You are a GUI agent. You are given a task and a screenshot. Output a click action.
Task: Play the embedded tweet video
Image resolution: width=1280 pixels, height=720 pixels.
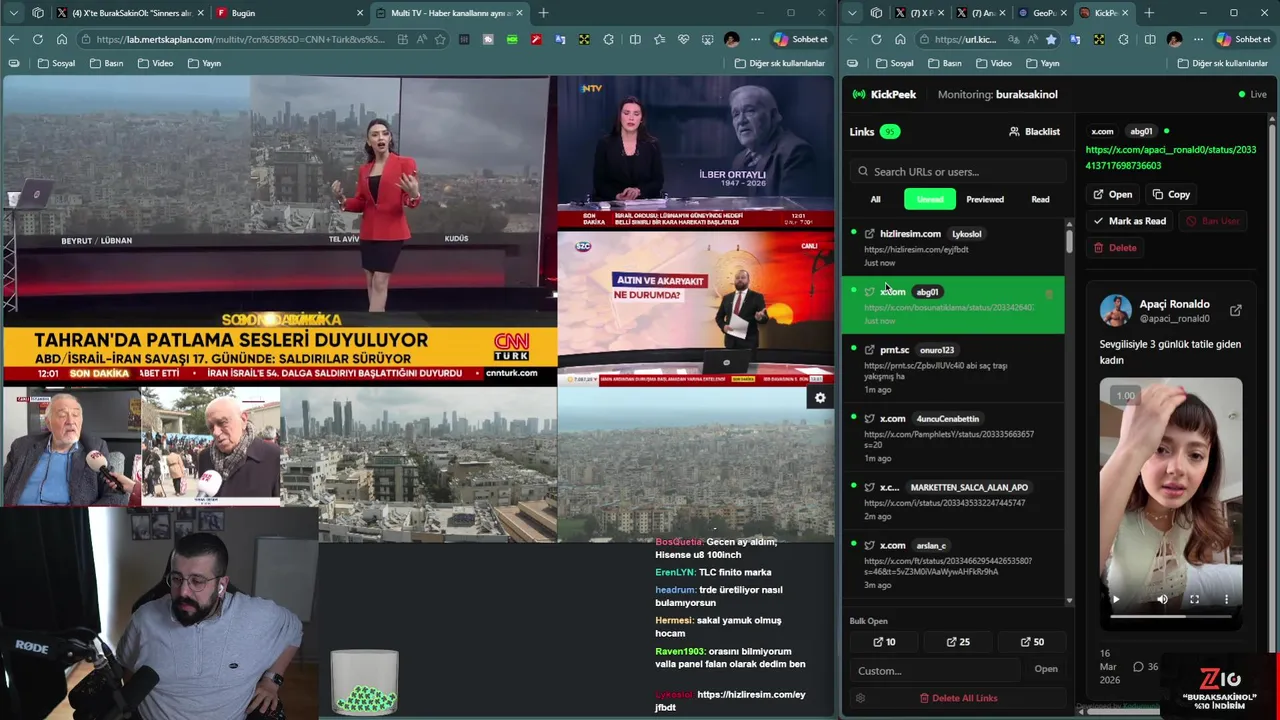[1116, 599]
